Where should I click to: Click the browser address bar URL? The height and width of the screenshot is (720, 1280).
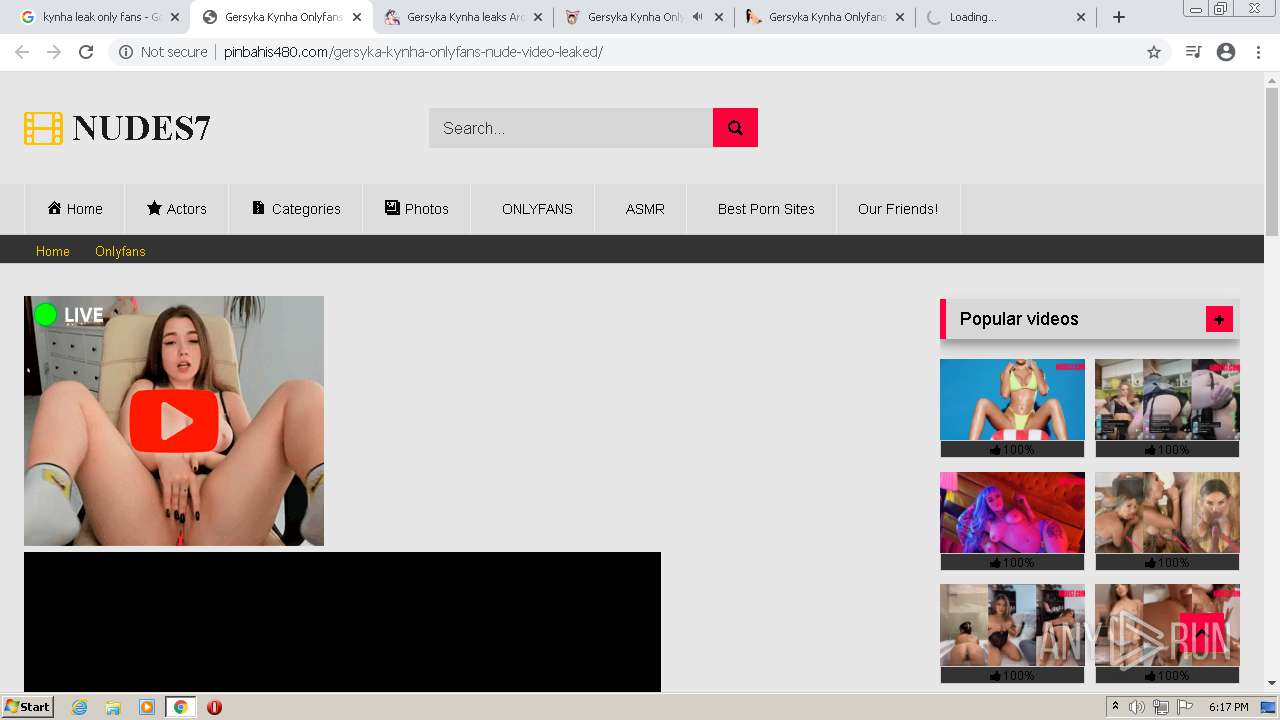click(x=413, y=52)
